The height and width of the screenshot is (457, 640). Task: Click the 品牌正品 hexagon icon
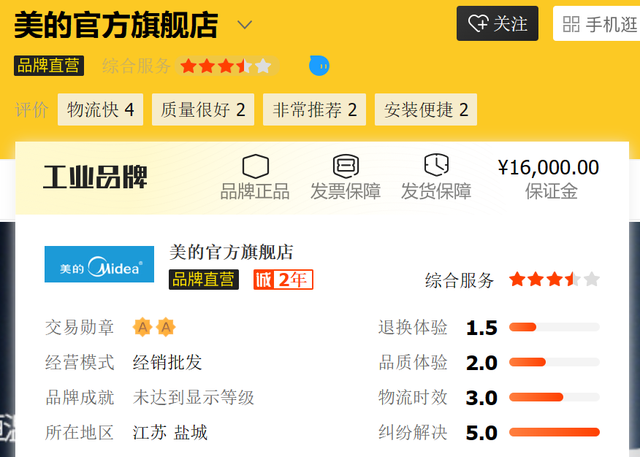(256, 166)
